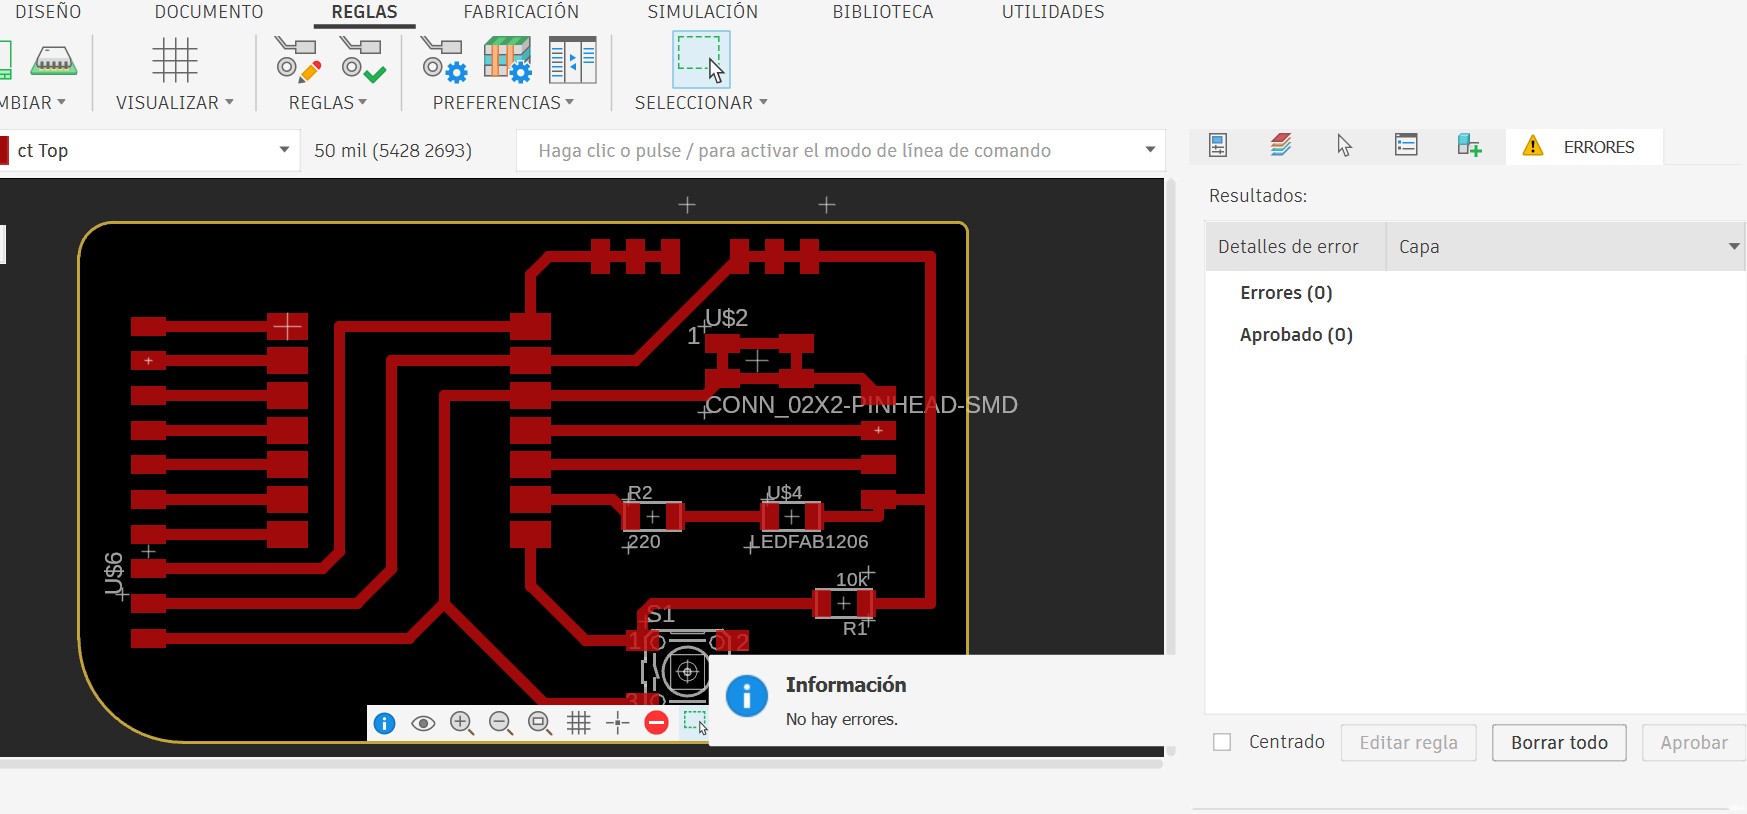Toggle the eye visibility icon
The width and height of the screenshot is (1747, 814).
[423, 723]
